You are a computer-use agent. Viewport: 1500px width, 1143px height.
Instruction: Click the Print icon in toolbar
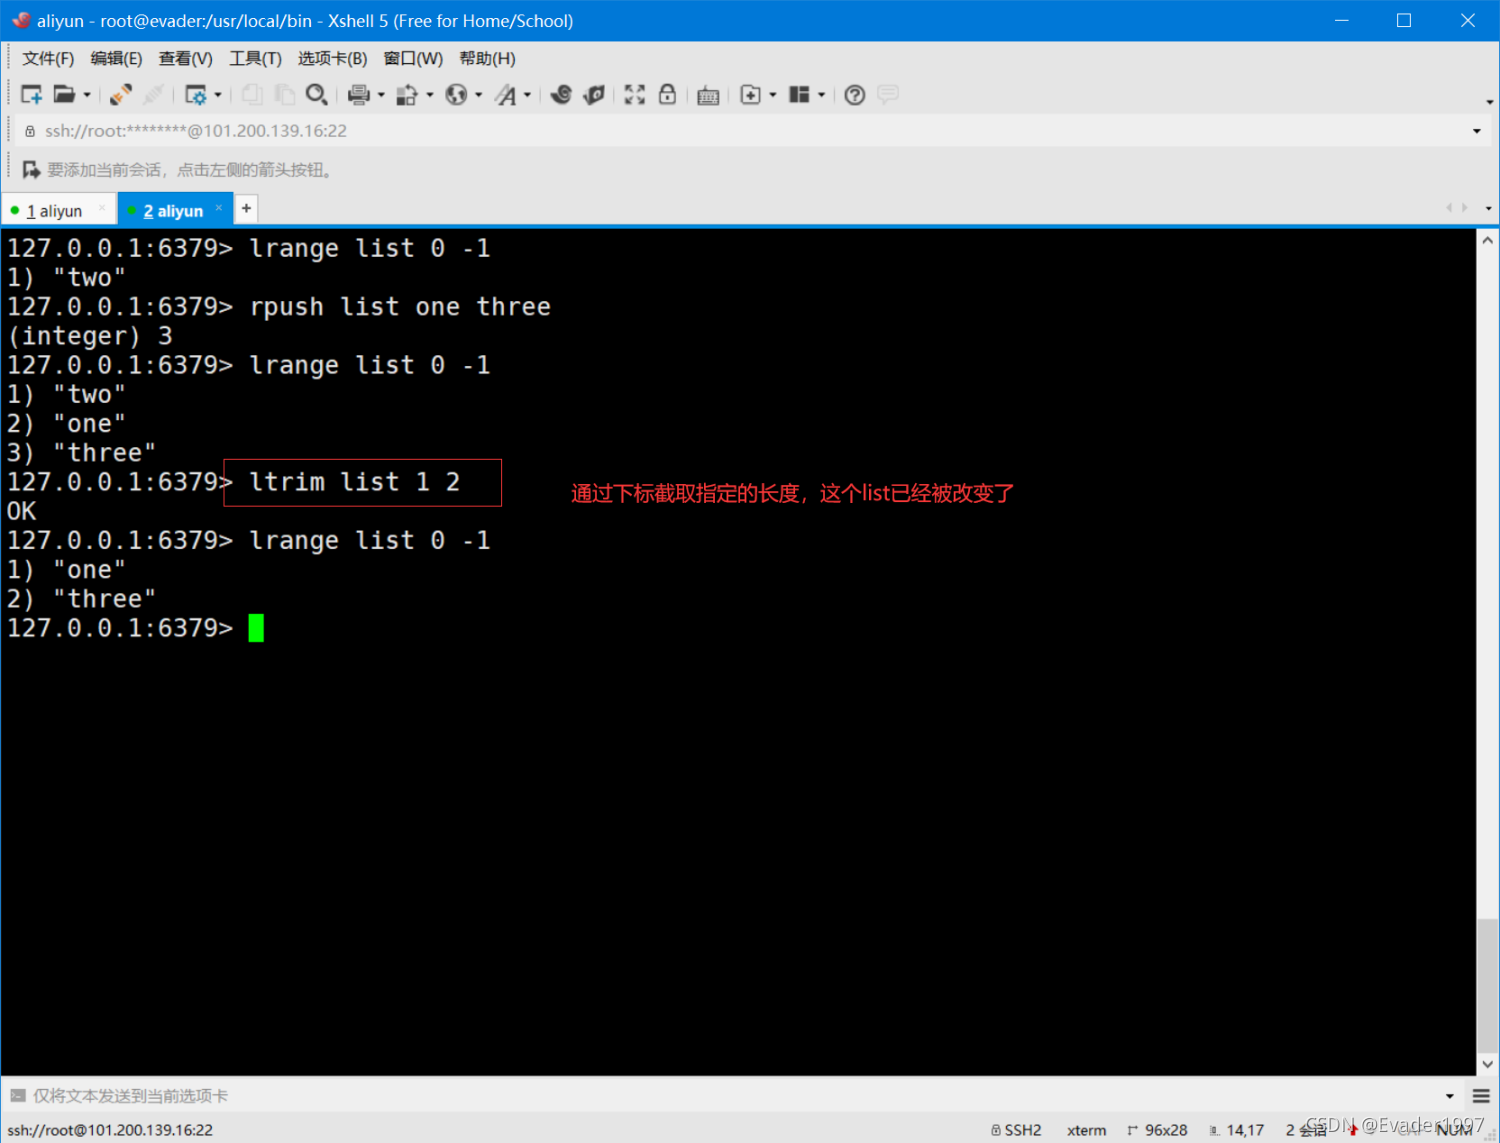[x=359, y=95]
